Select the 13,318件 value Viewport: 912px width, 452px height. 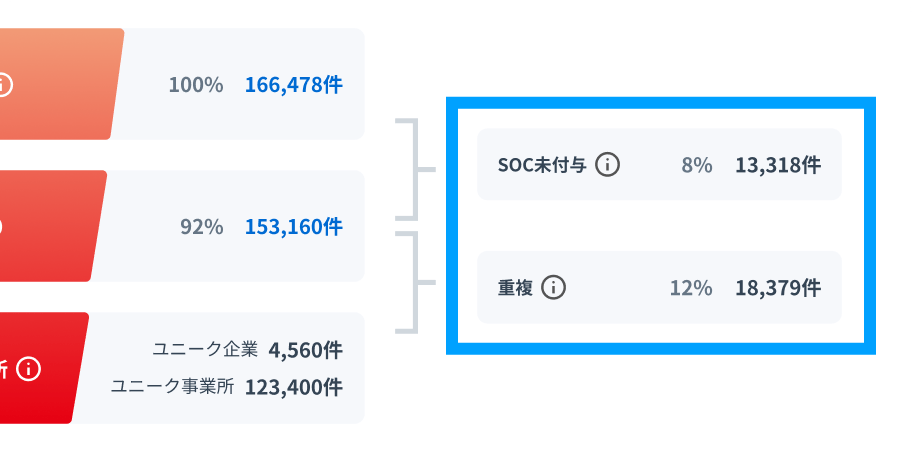777,165
